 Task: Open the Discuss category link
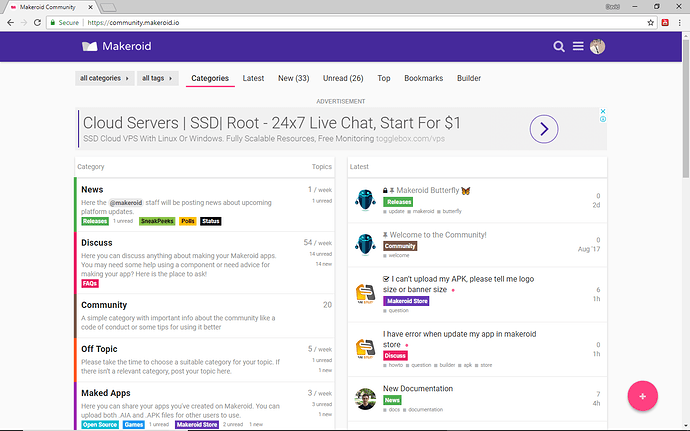[96, 242]
